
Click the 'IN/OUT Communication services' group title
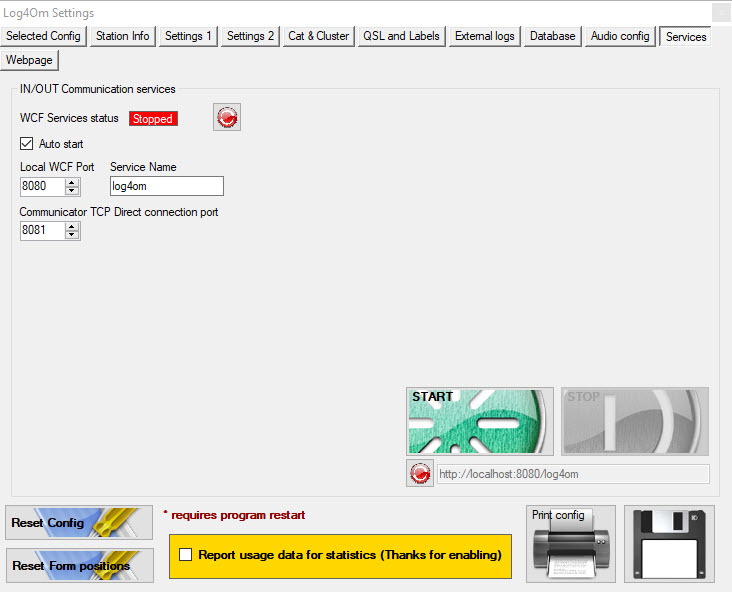pyautogui.click(x=98, y=89)
